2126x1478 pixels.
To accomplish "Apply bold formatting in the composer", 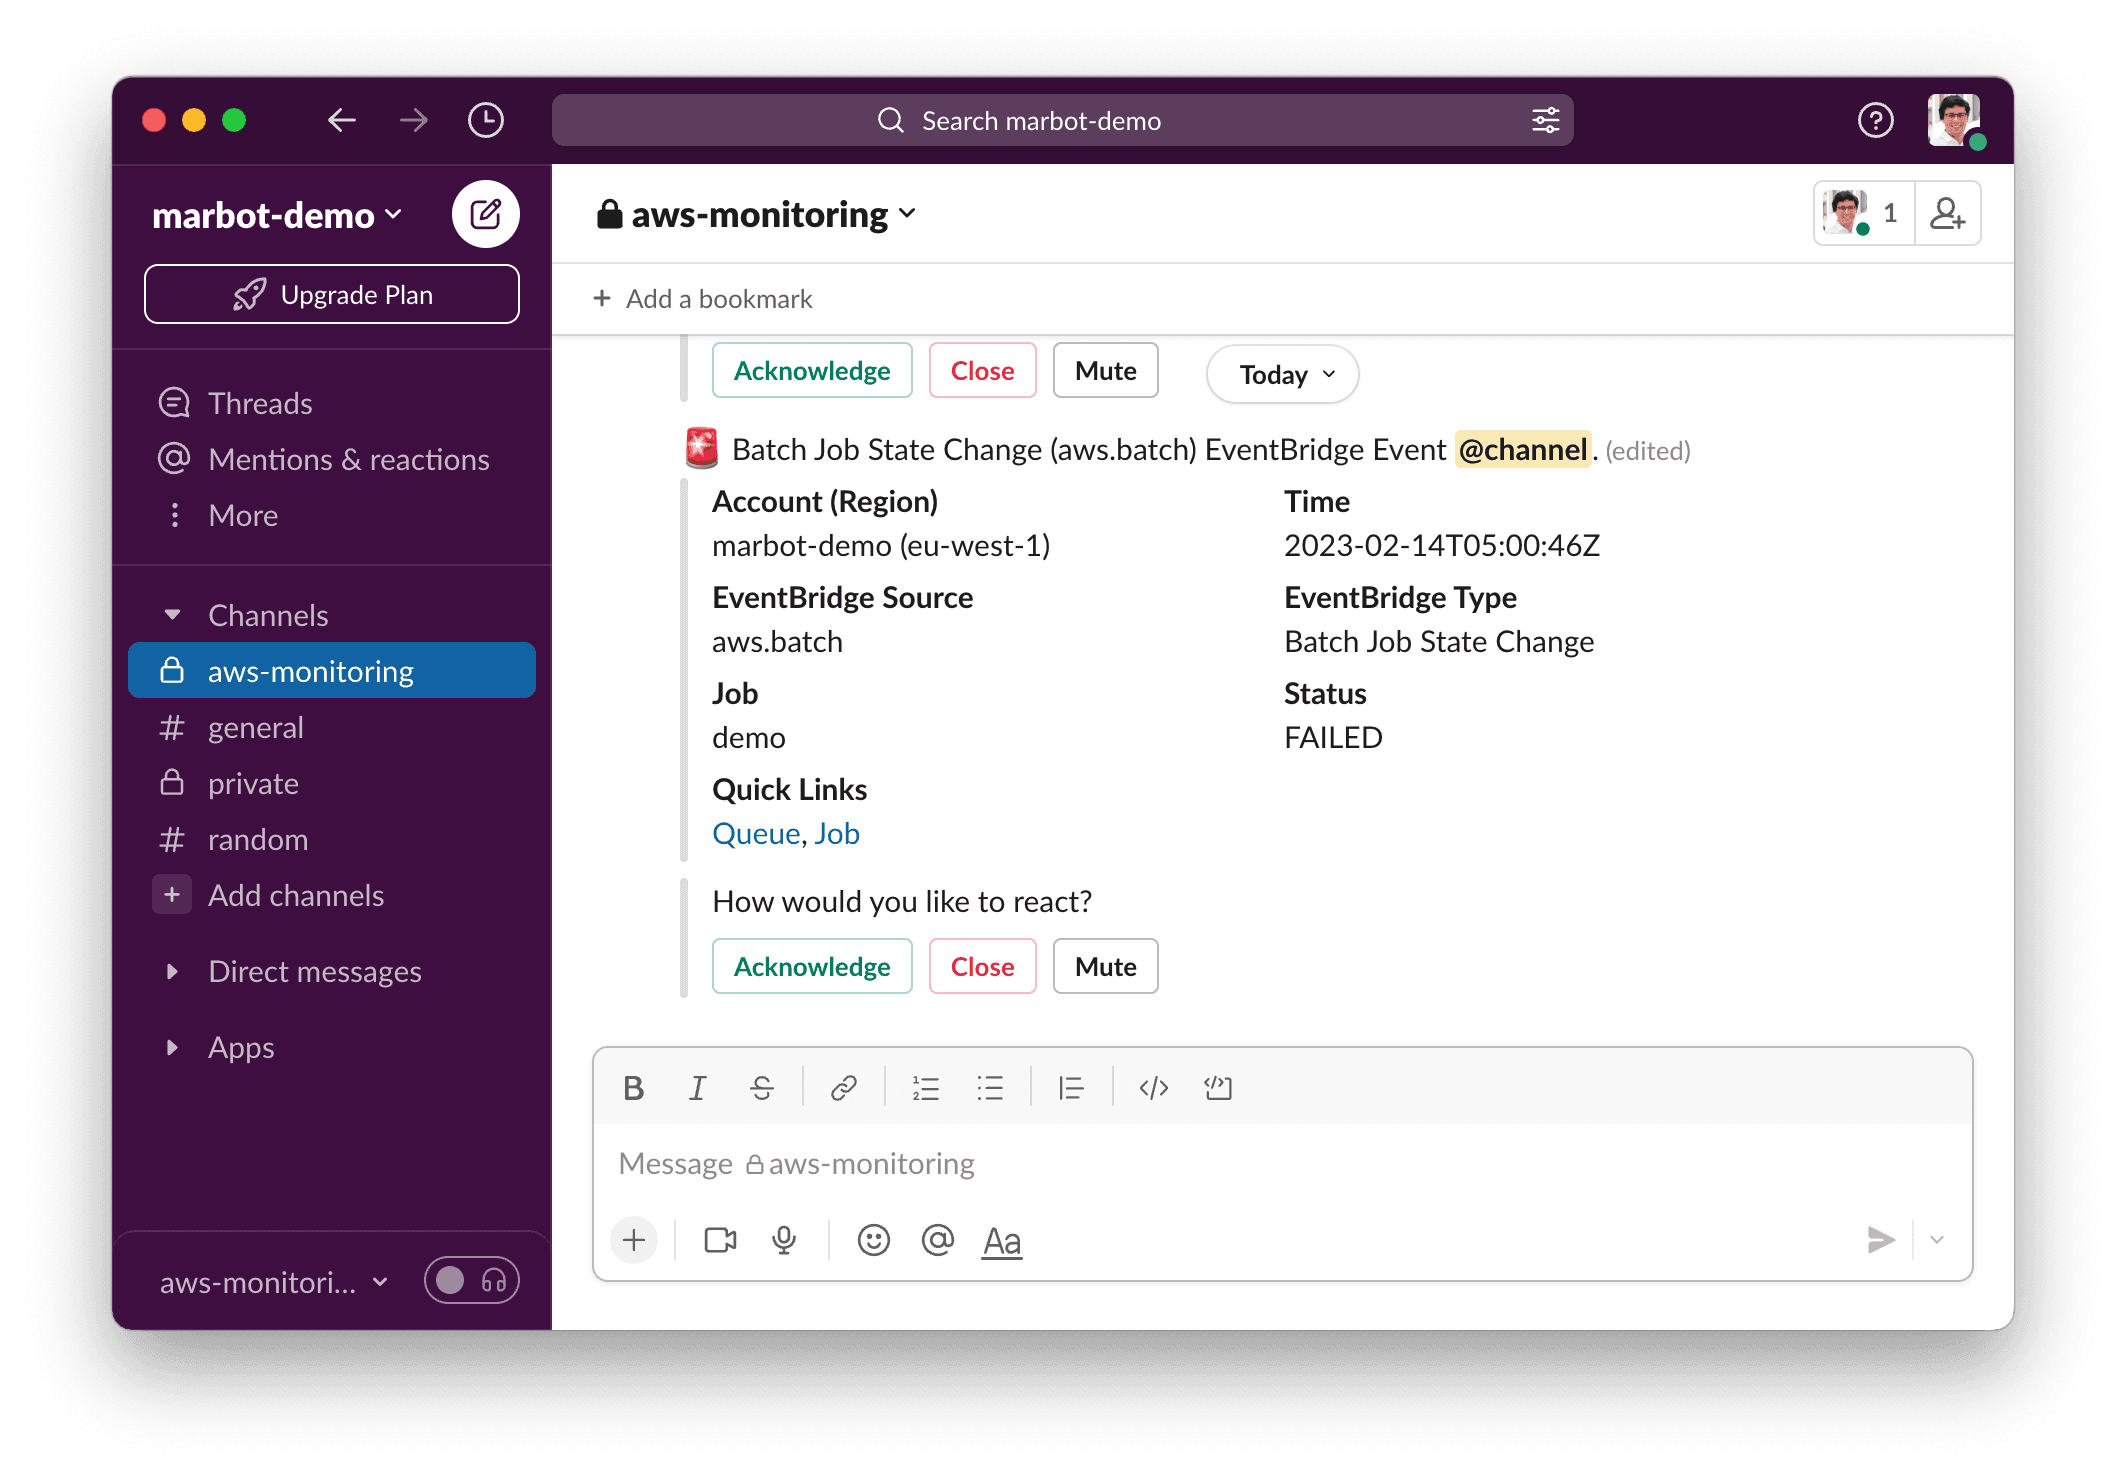I will coord(633,1088).
